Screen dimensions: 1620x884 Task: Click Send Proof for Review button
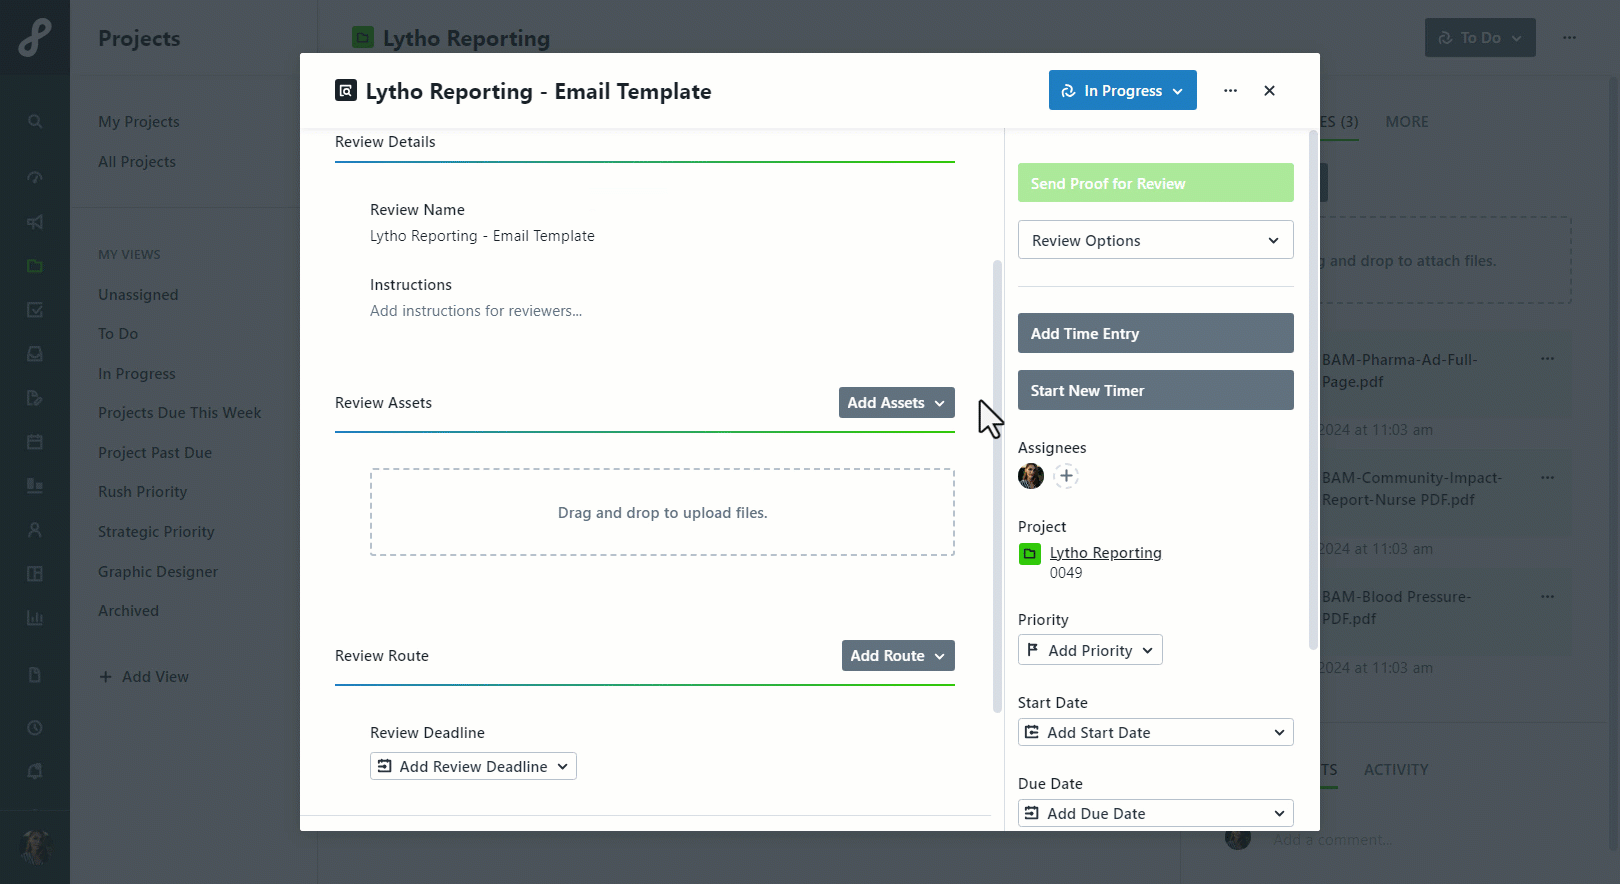pyautogui.click(x=1155, y=183)
